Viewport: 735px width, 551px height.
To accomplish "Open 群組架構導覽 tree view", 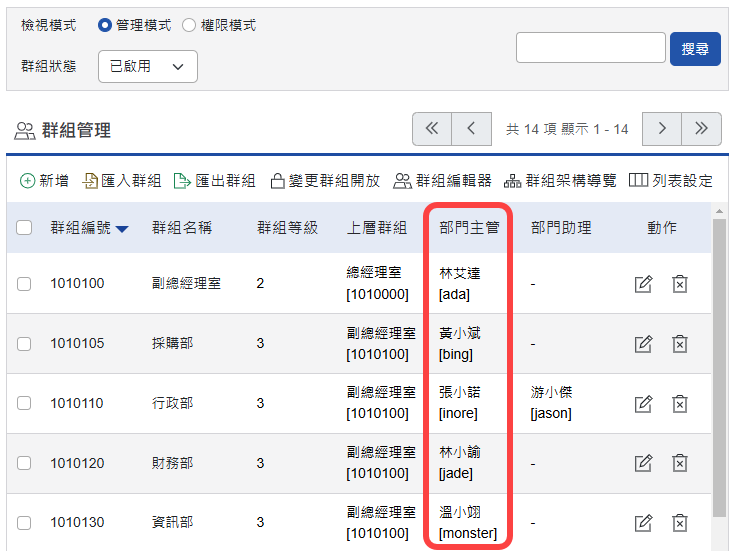I will tap(560, 181).
